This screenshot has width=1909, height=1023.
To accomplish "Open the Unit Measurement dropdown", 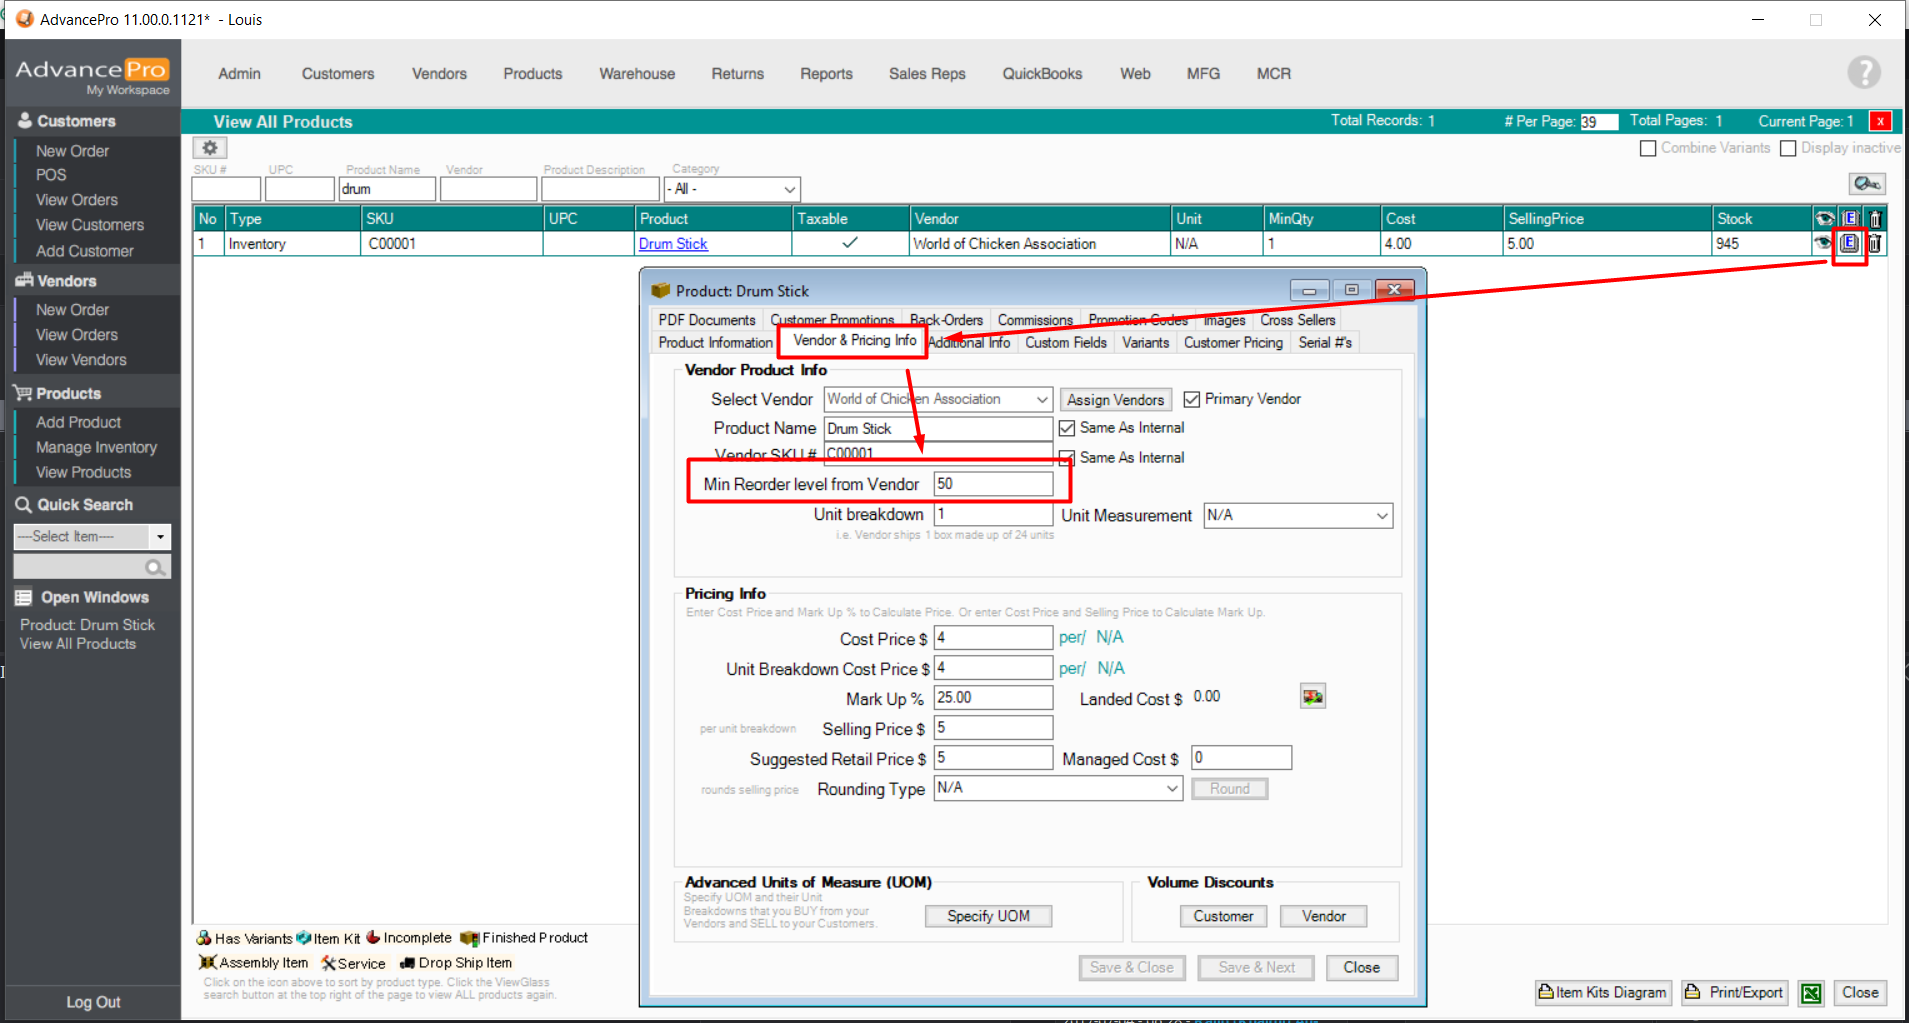I will point(1381,516).
